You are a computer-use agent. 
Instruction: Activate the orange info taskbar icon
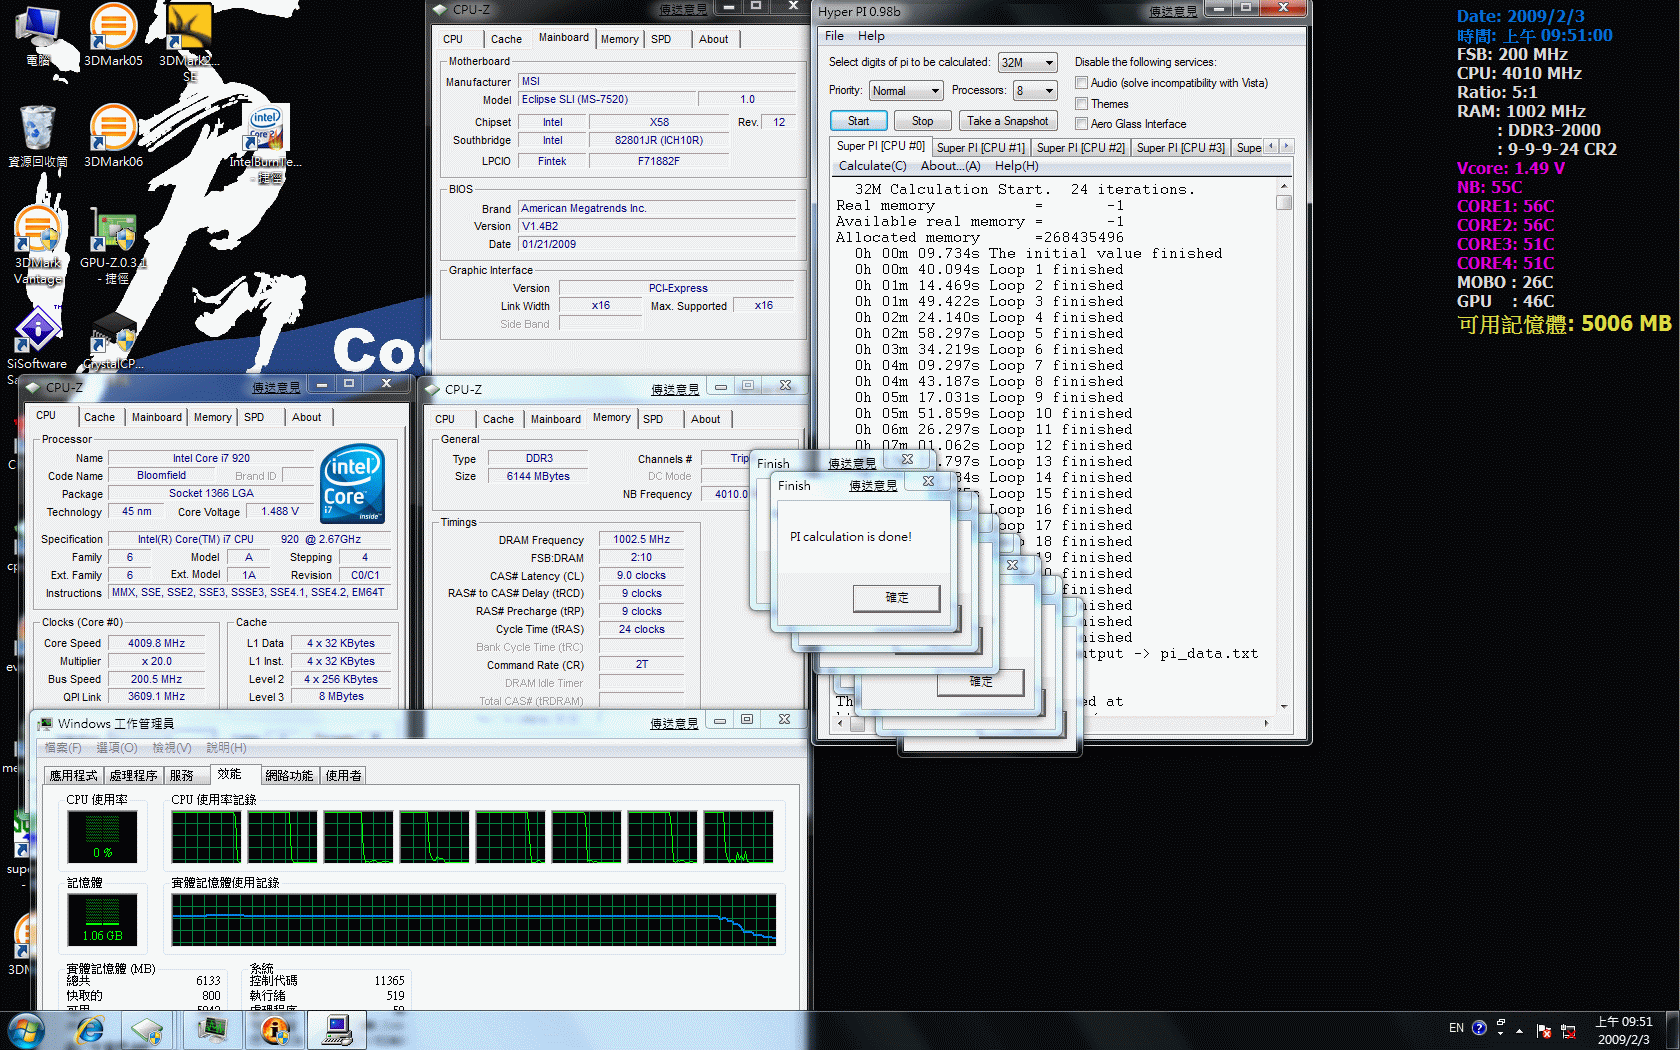click(x=275, y=1030)
